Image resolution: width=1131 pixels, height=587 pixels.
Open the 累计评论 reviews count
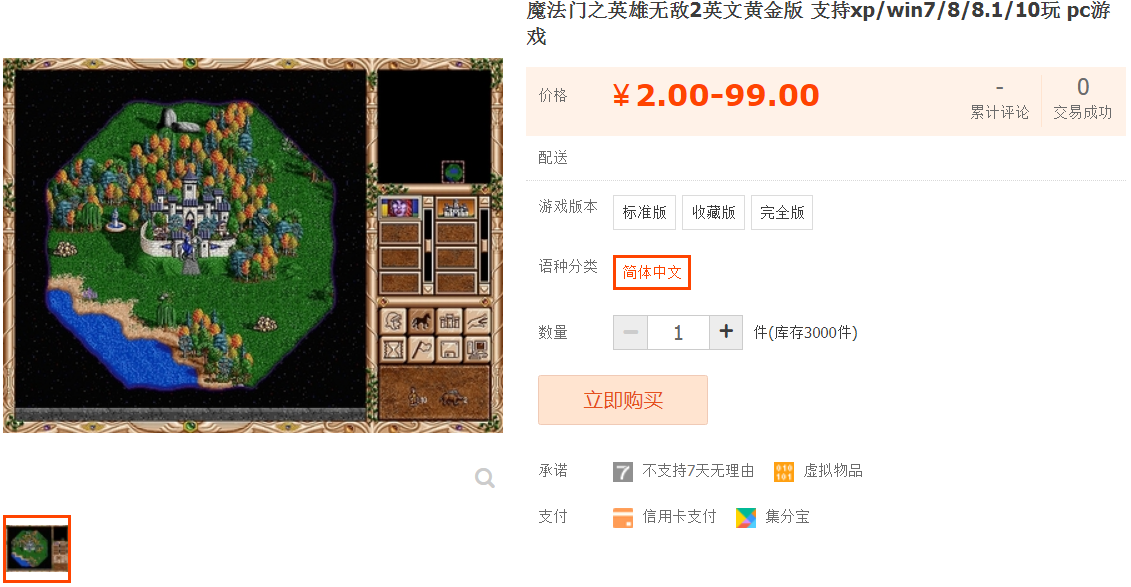[999, 101]
